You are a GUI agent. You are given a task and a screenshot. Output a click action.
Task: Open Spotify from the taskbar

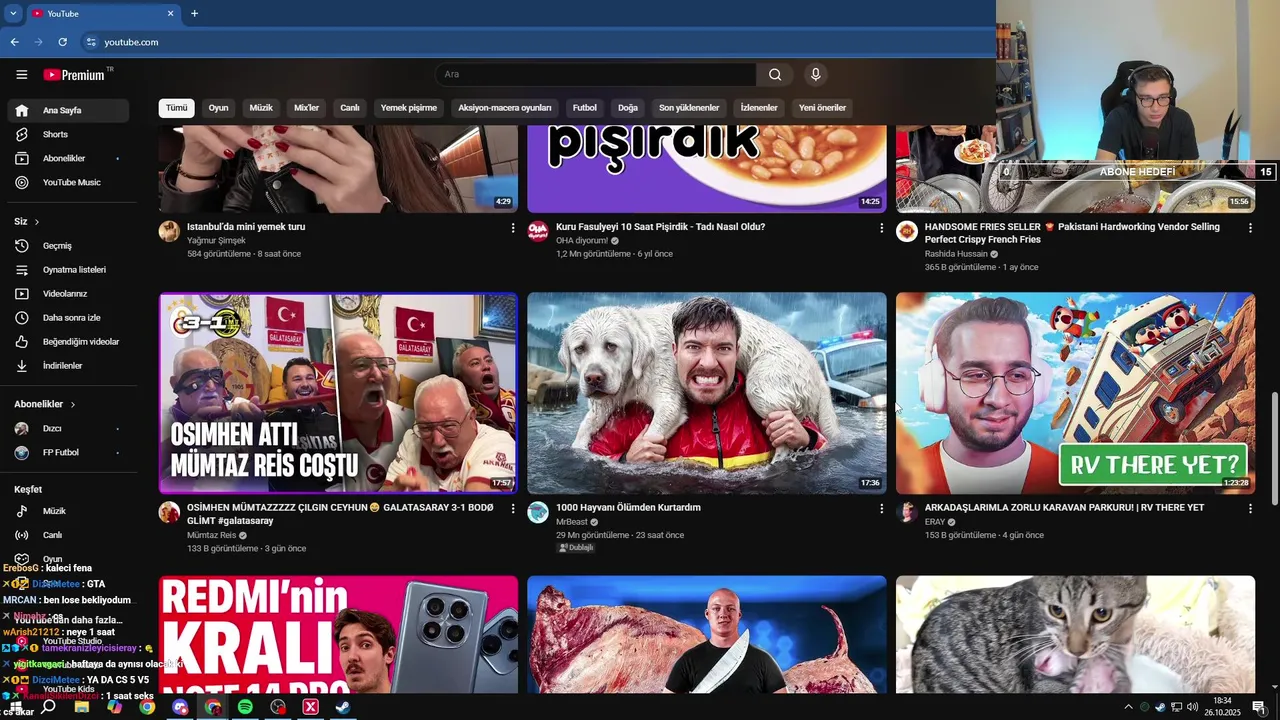pyautogui.click(x=245, y=707)
